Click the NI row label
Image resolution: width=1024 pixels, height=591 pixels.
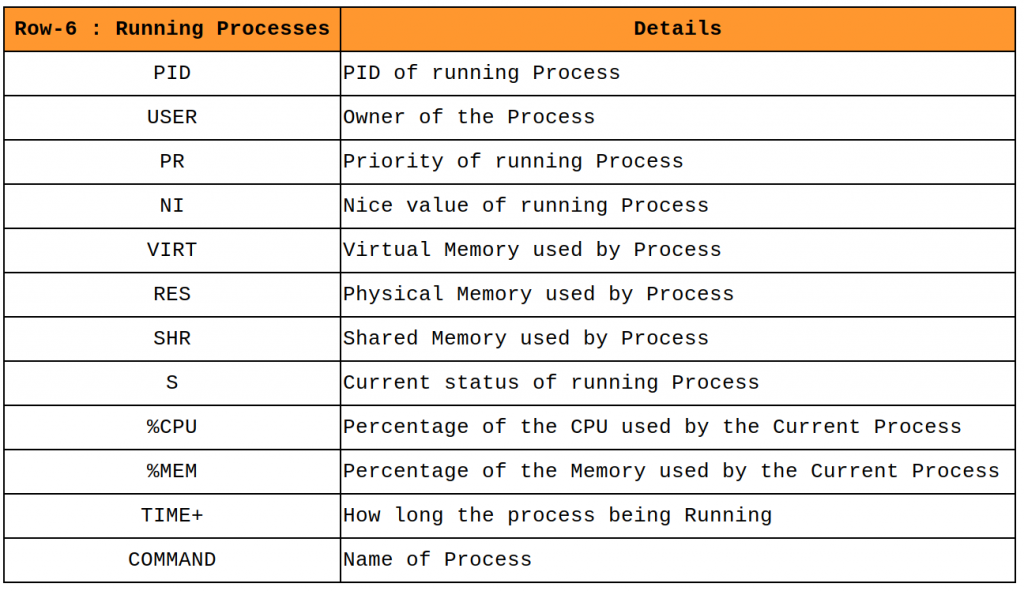tap(172, 205)
